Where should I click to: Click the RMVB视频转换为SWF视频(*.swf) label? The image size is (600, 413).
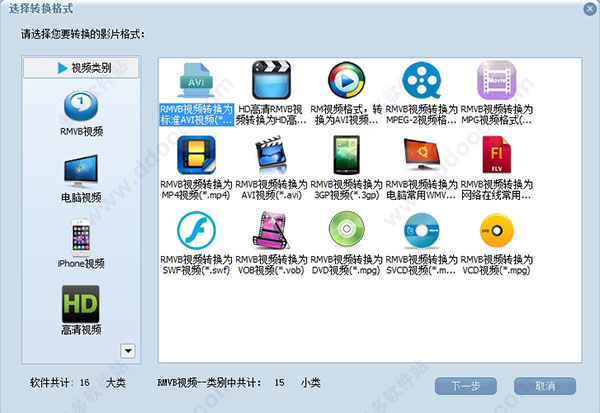click(x=196, y=265)
